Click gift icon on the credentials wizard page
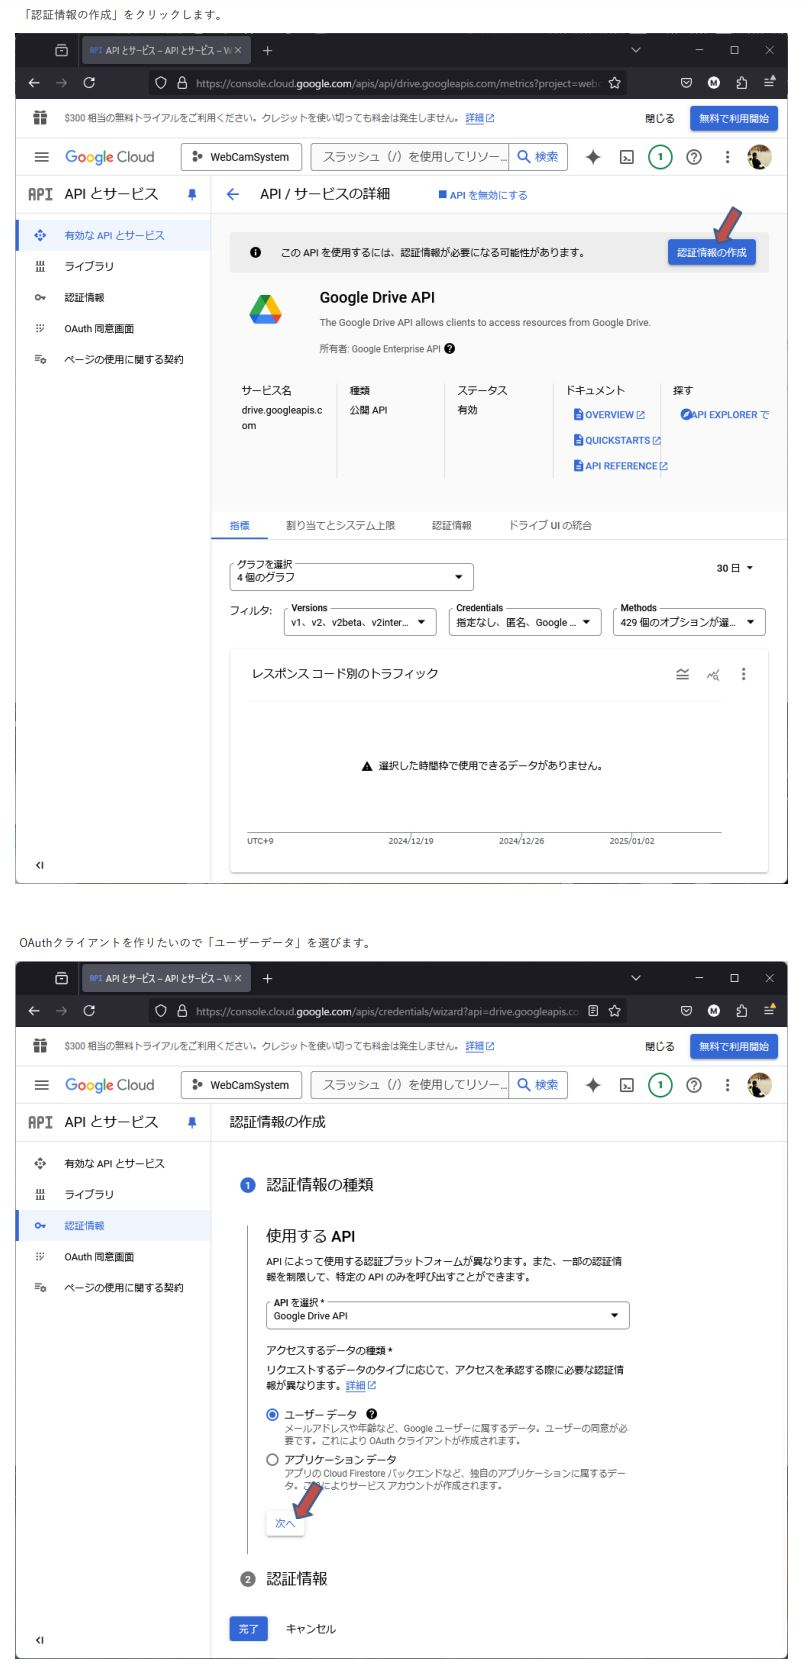 40,1046
